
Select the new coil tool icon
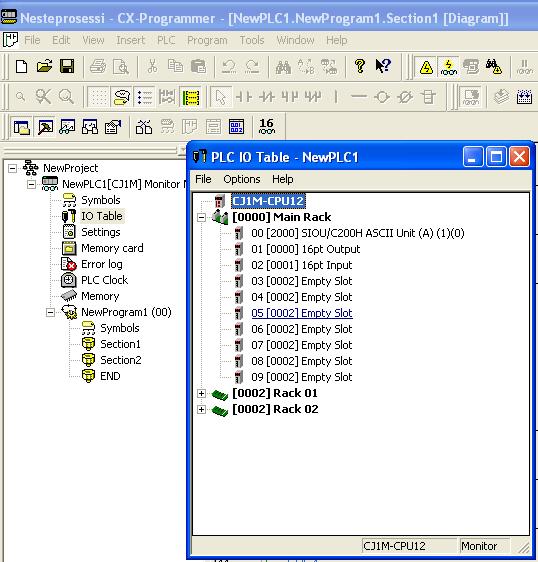[x=382, y=97]
